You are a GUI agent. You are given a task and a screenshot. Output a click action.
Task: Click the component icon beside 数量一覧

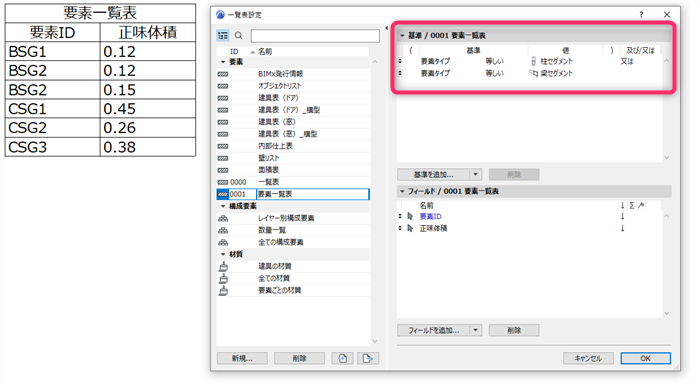223,230
